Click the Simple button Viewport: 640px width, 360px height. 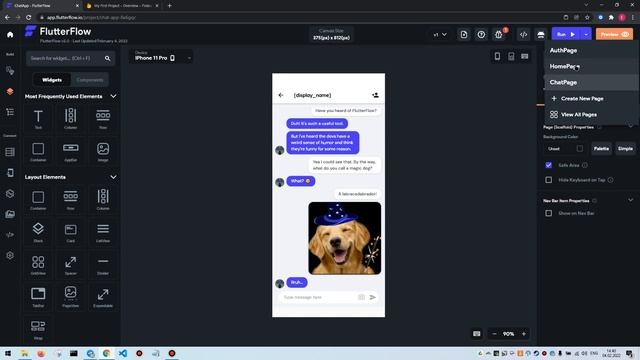[x=625, y=149]
